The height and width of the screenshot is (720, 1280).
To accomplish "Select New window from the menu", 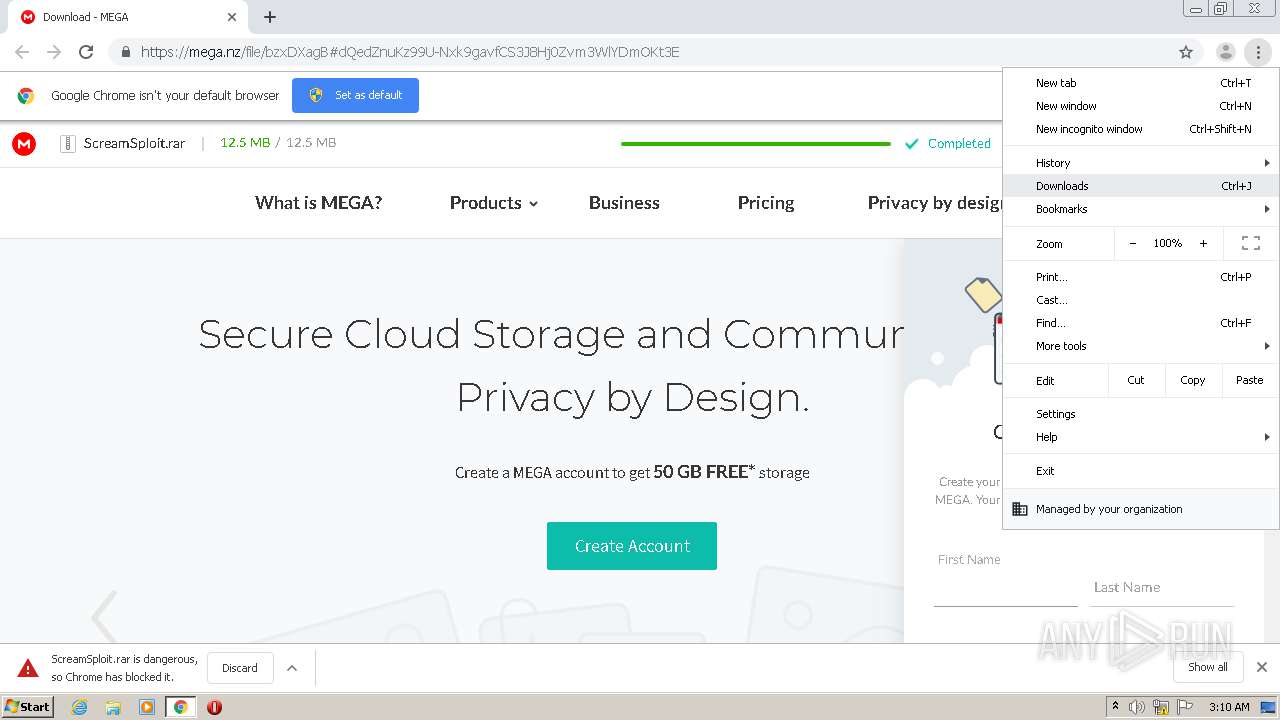I will coord(1141,106).
